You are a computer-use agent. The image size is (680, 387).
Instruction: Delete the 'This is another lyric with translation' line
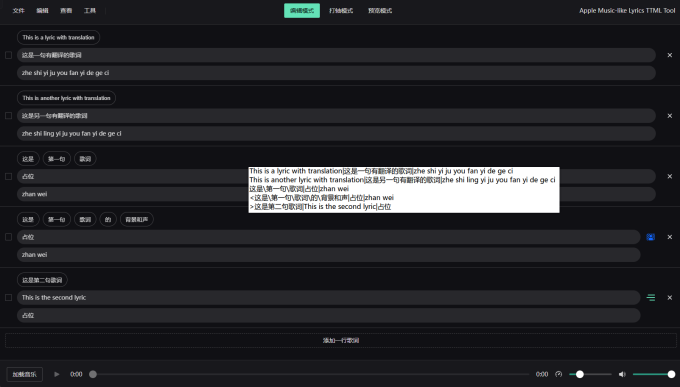(x=670, y=116)
